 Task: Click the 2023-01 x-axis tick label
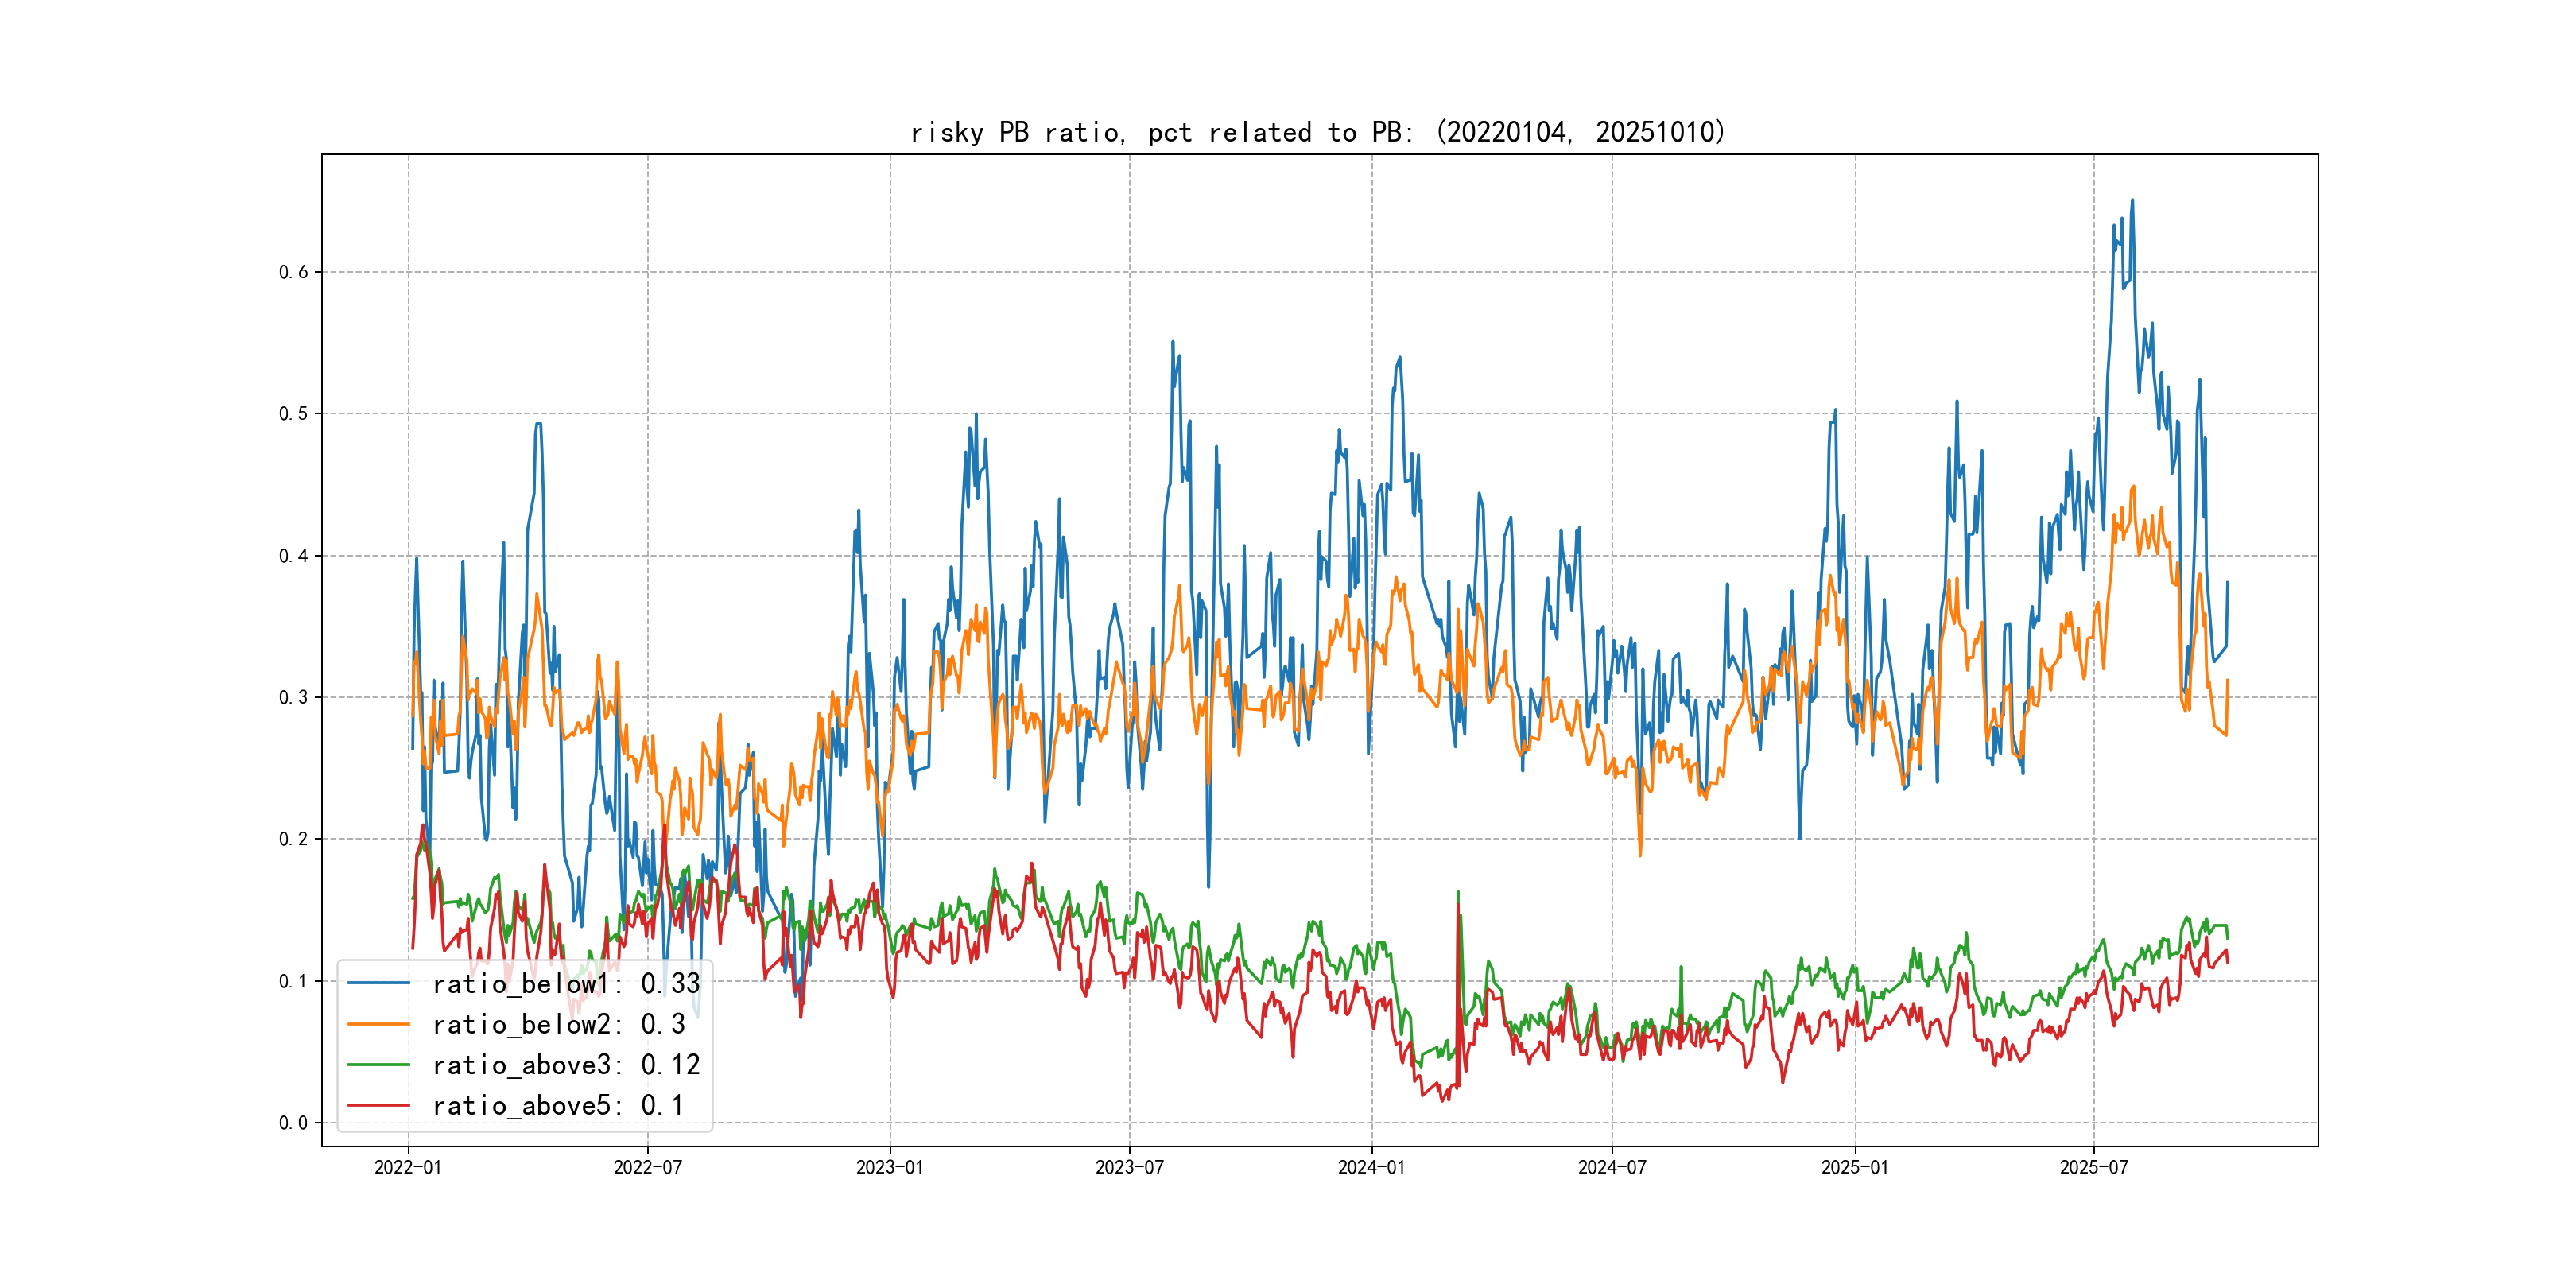pyautogui.click(x=889, y=1167)
